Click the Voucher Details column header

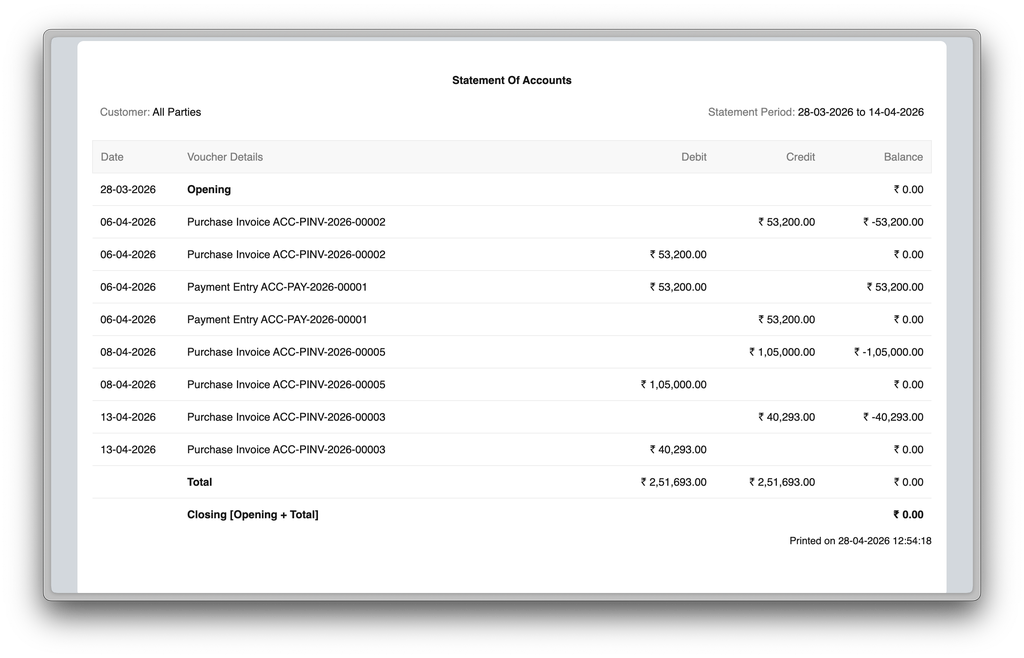coord(225,157)
